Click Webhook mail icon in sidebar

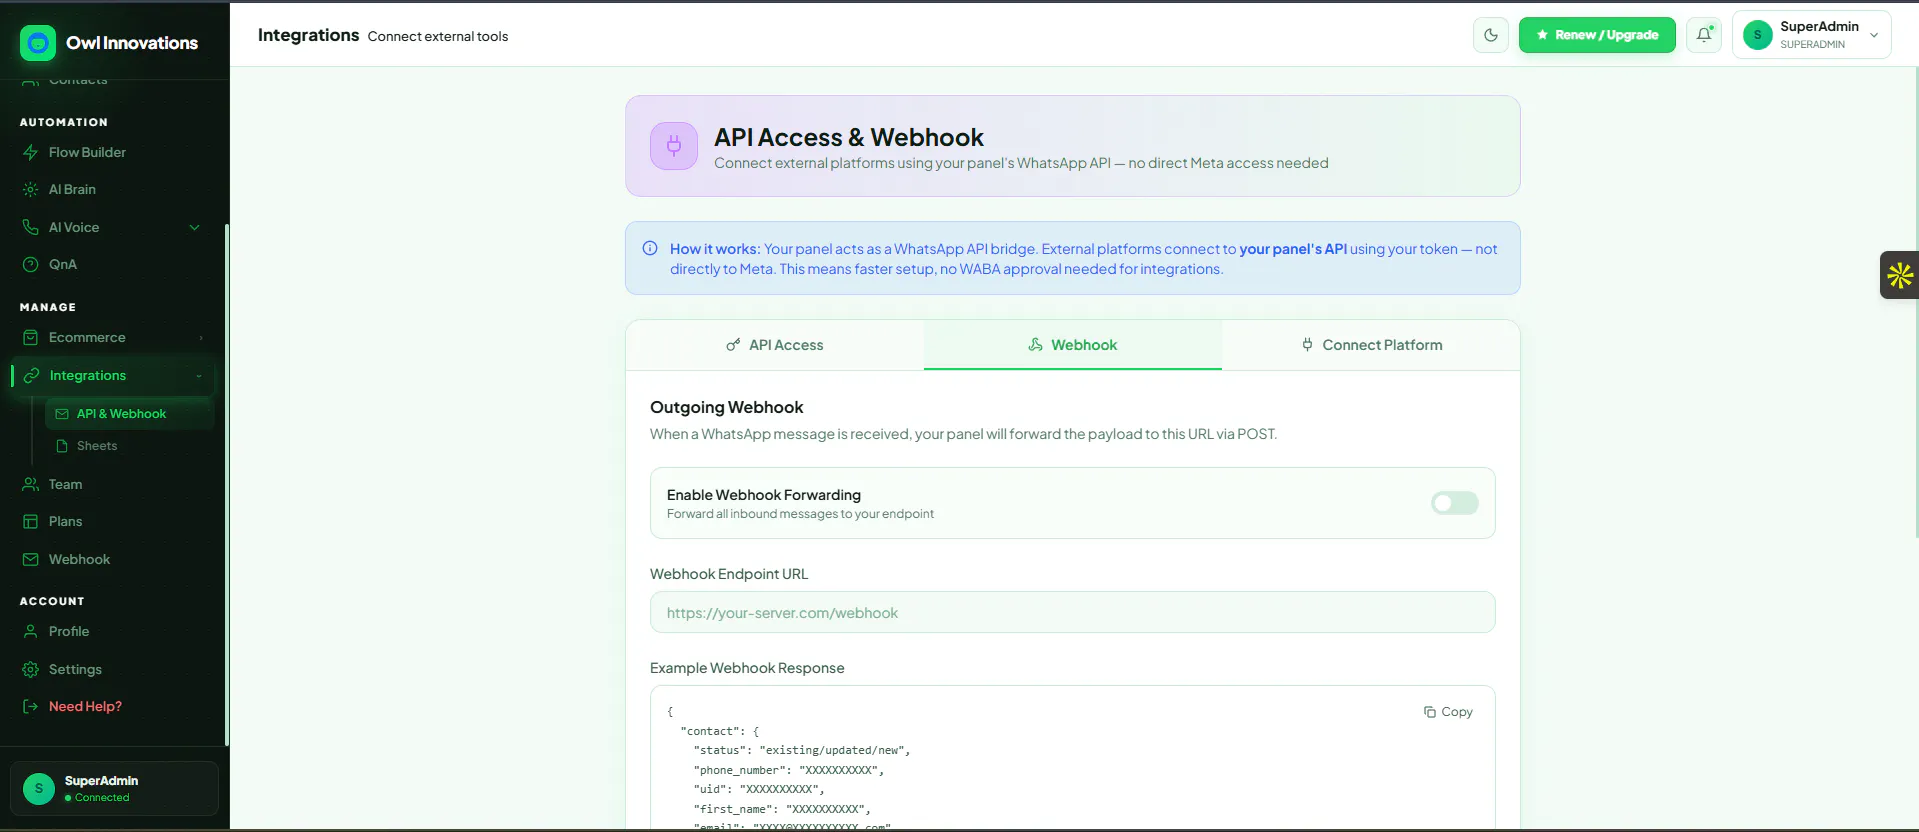(x=31, y=559)
